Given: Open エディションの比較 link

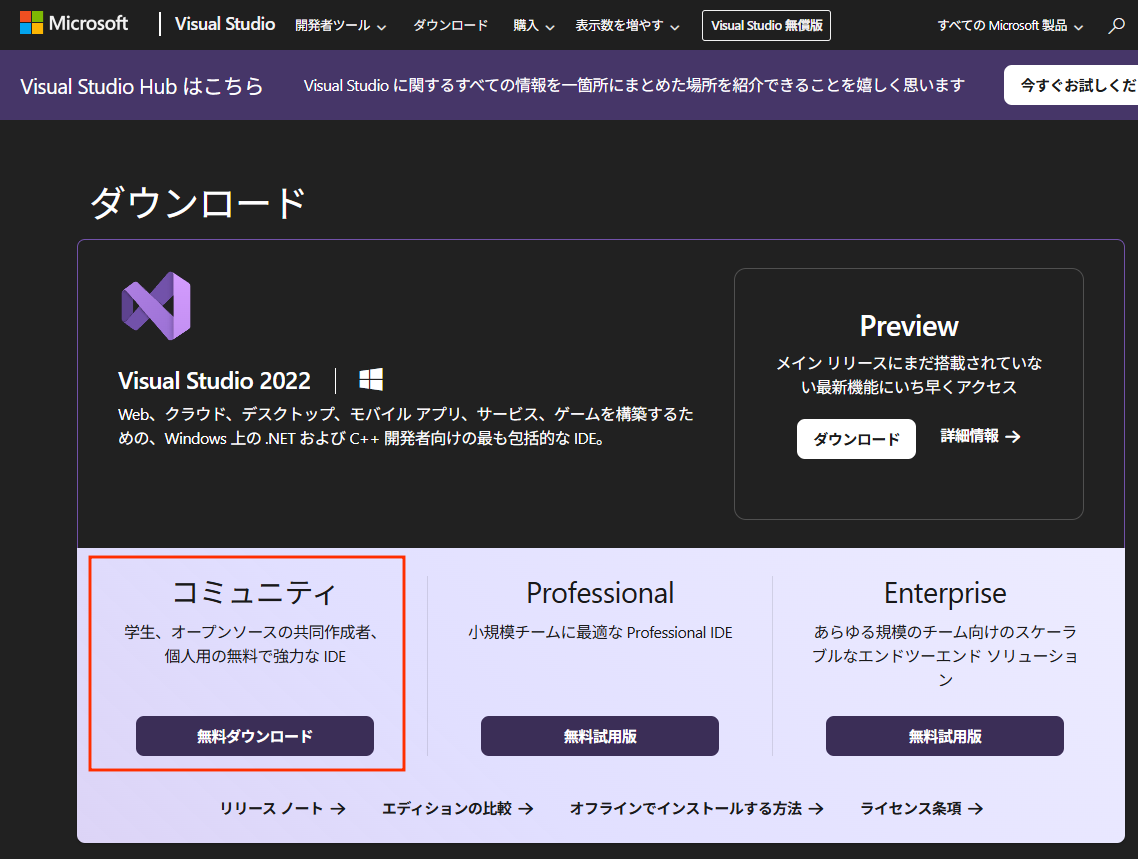Looking at the screenshot, I should point(457,808).
